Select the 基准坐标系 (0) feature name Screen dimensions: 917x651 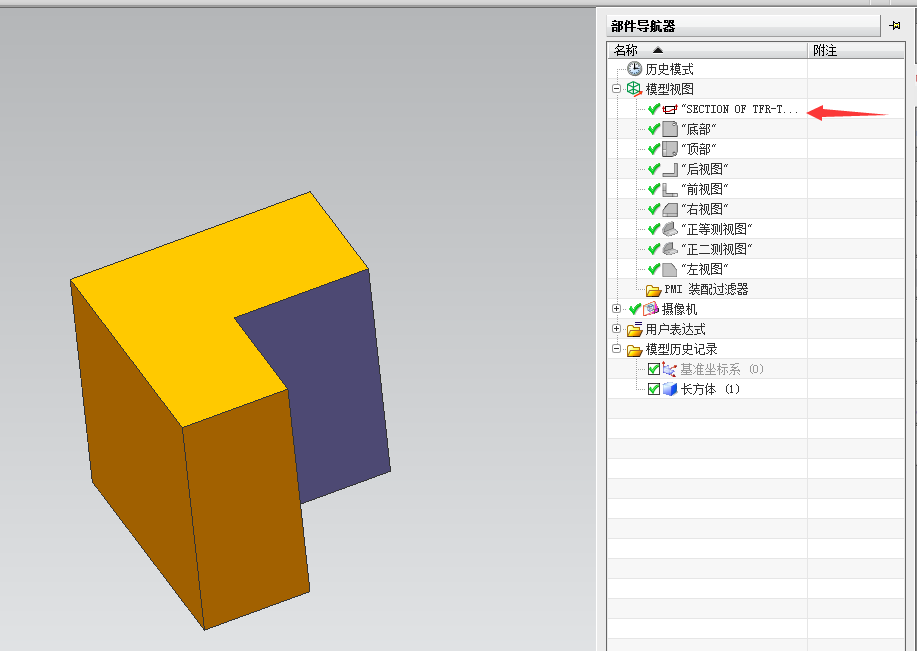(x=722, y=369)
